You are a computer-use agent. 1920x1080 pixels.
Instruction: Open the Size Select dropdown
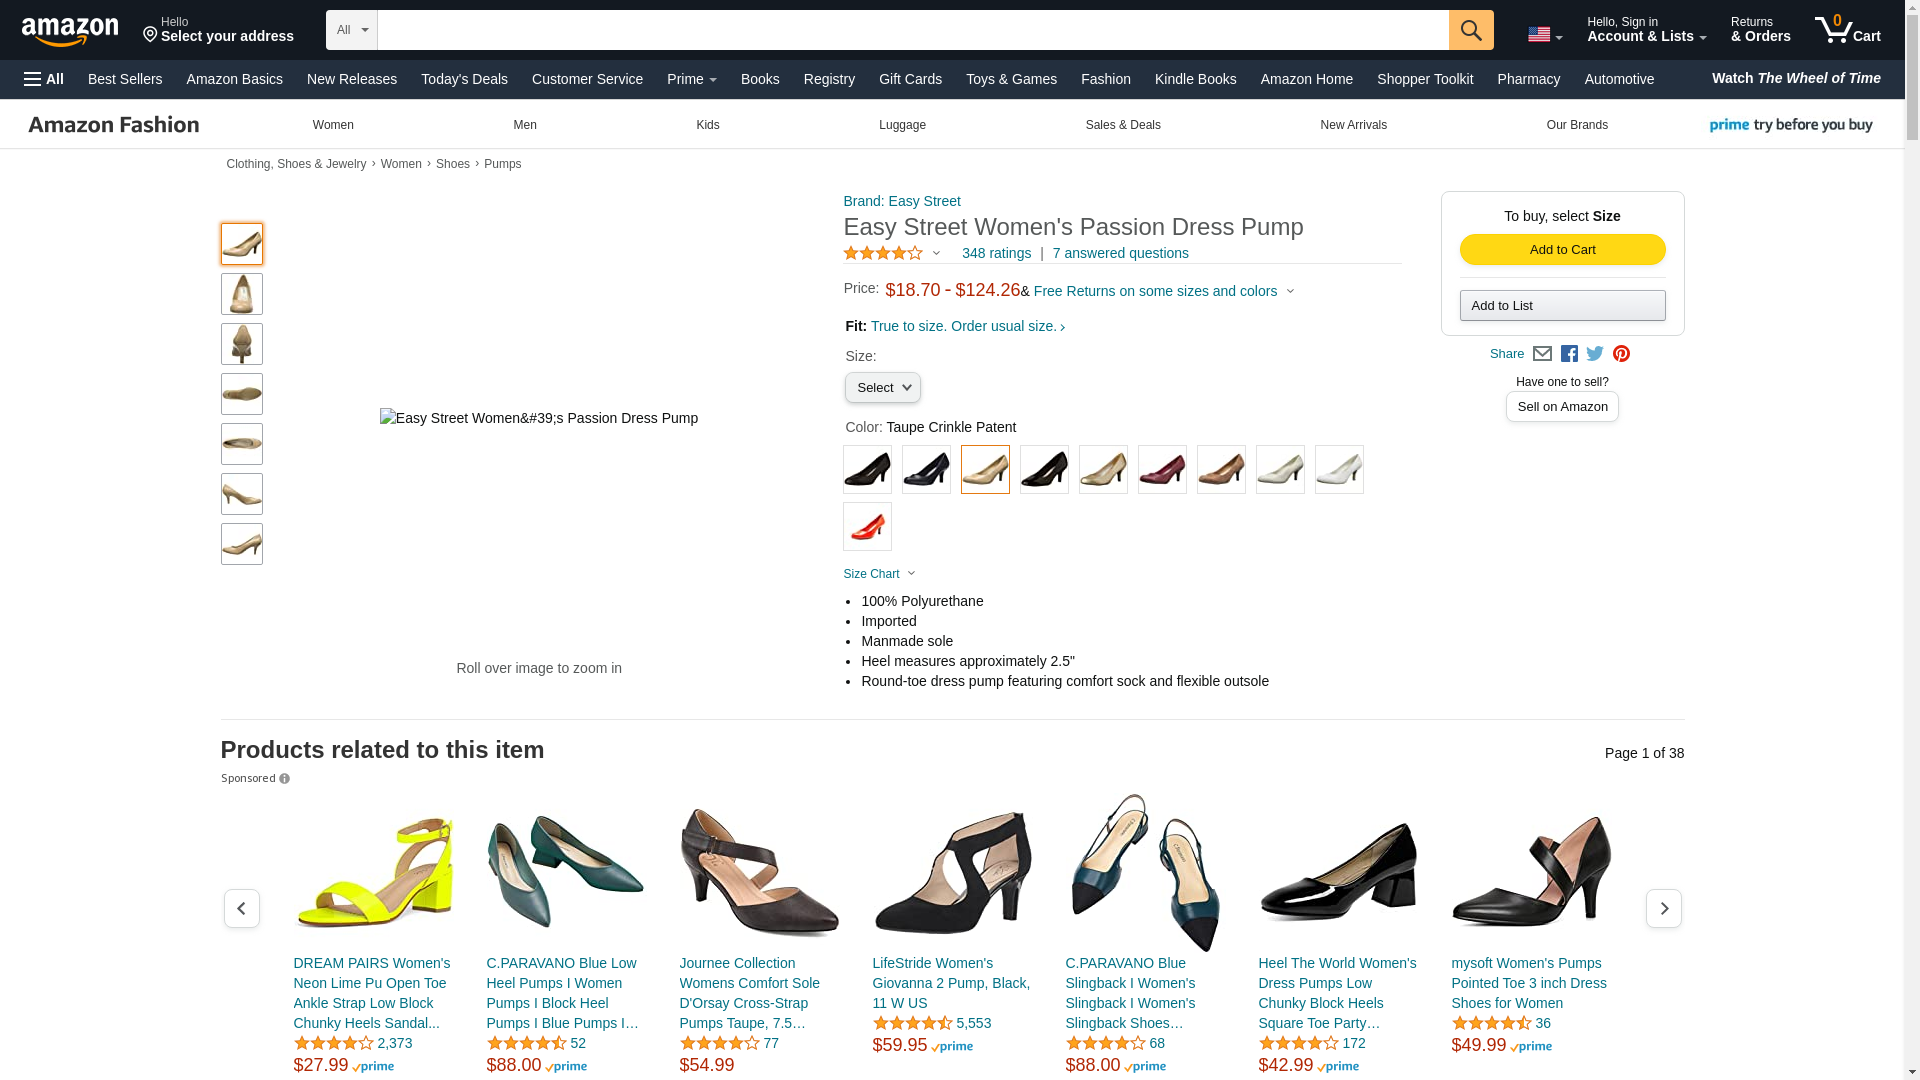pos(883,388)
